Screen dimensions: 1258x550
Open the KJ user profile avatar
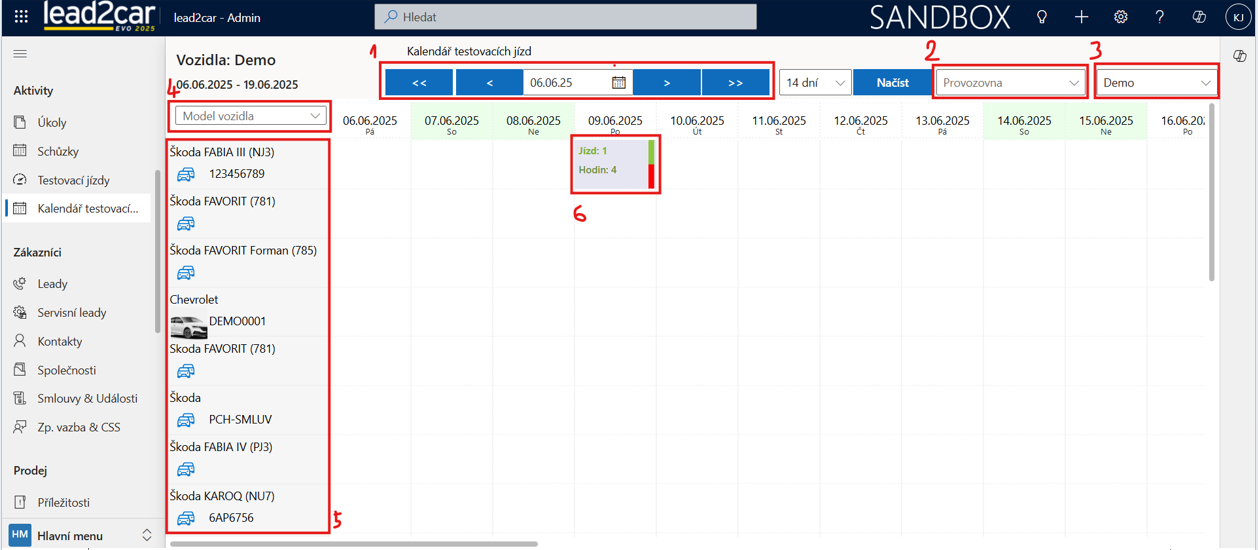pyautogui.click(x=1238, y=17)
